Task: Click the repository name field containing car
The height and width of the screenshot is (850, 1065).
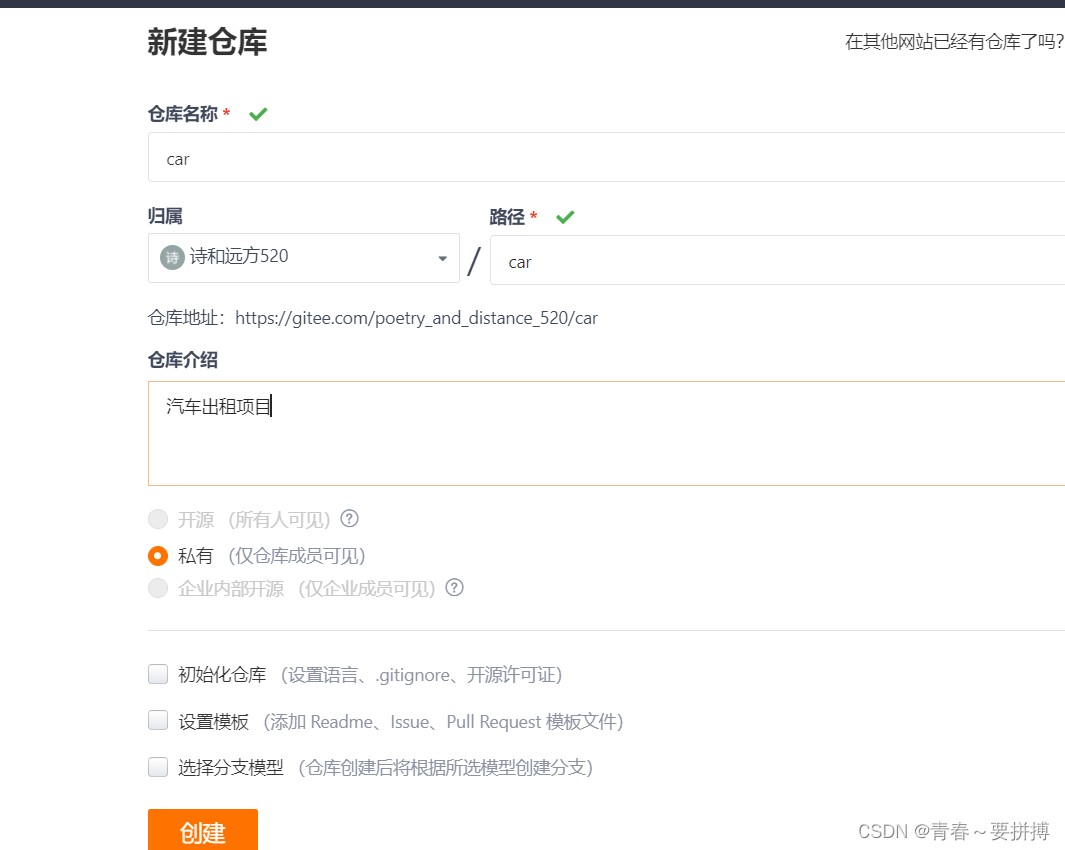Action: click(x=606, y=157)
